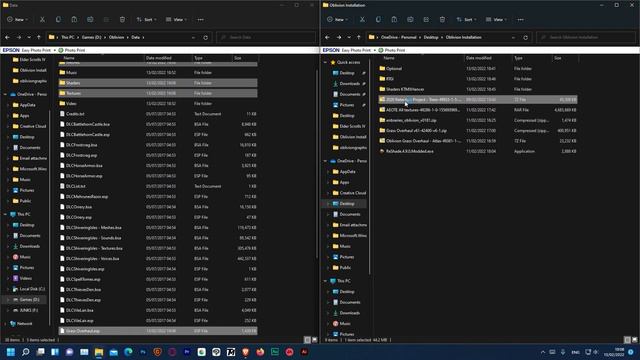Image resolution: width=640 pixels, height=360 pixels.
Task: Expand Games (D:) in Data window sidebar
Action: (x=8, y=300)
